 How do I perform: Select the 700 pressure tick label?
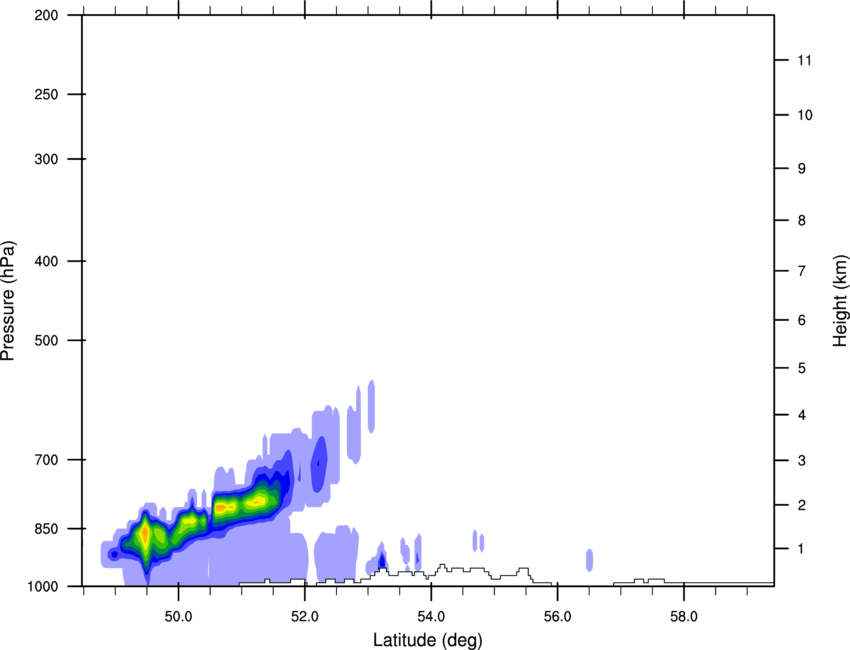[x=46, y=460]
